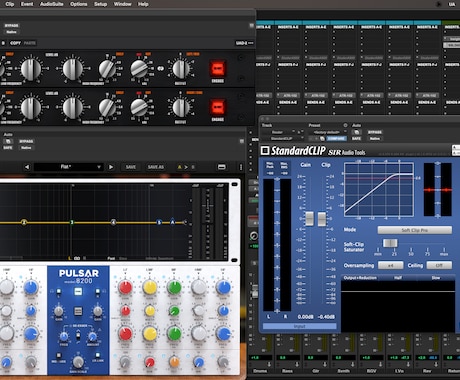Click the SAVE AS preset button
The image size is (460, 380).
(156, 167)
